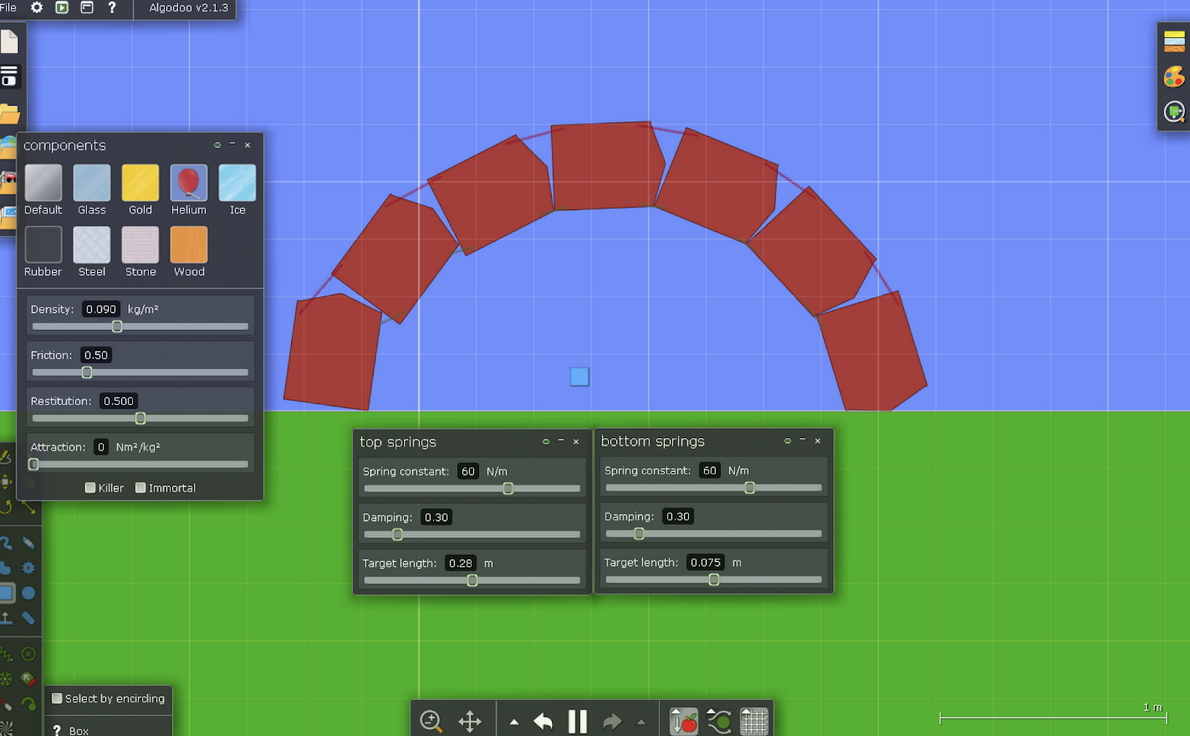1190x736 pixels.
Task: Select the gear tool in left toolbox
Action: [x=29, y=568]
